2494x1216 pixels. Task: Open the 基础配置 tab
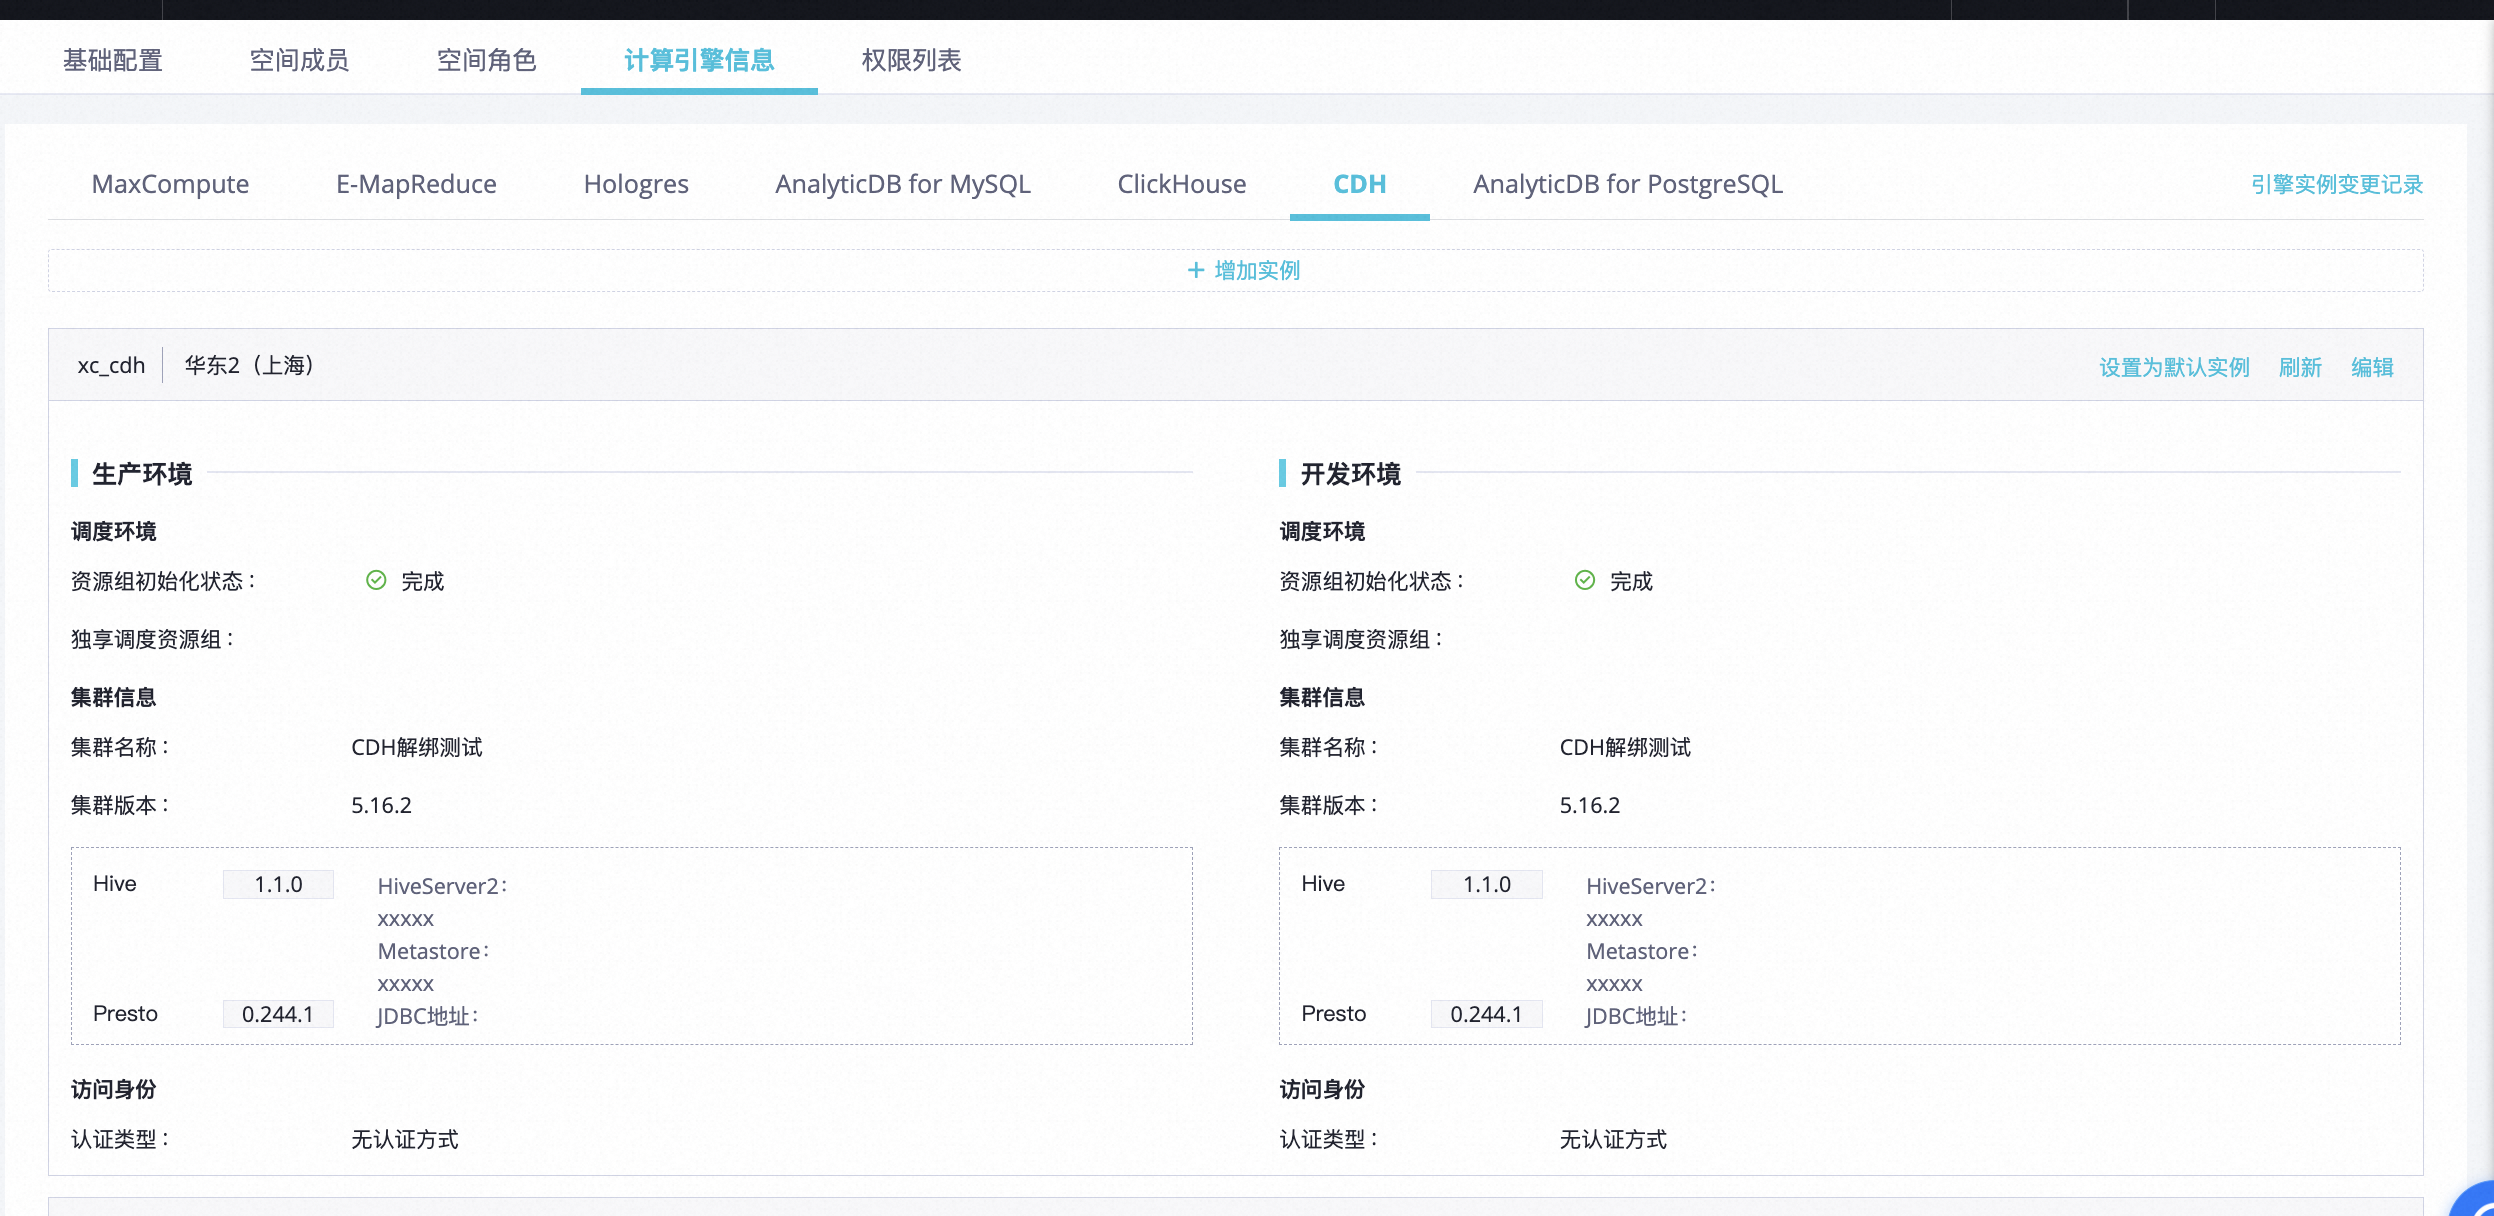pos(112,60)
